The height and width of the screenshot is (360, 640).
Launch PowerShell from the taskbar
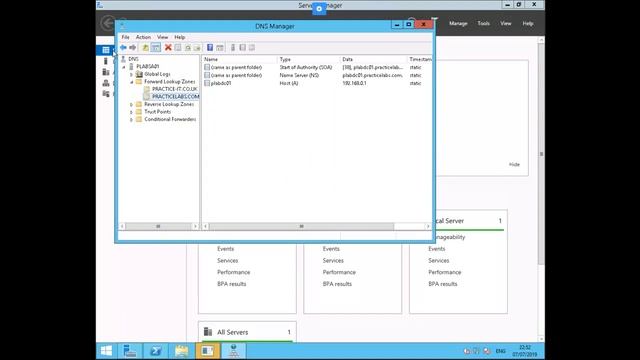tap(156, 351)
